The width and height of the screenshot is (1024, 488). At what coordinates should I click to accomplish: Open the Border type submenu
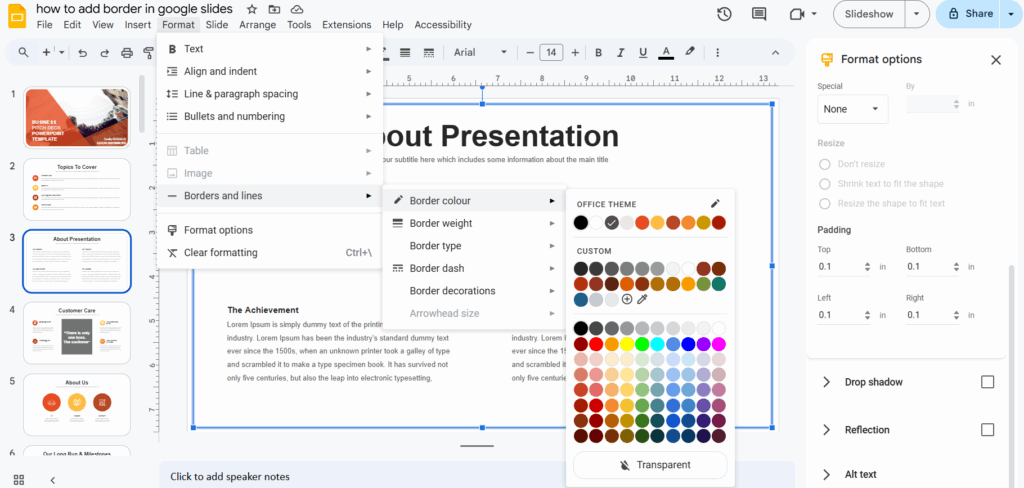[473, 246]
